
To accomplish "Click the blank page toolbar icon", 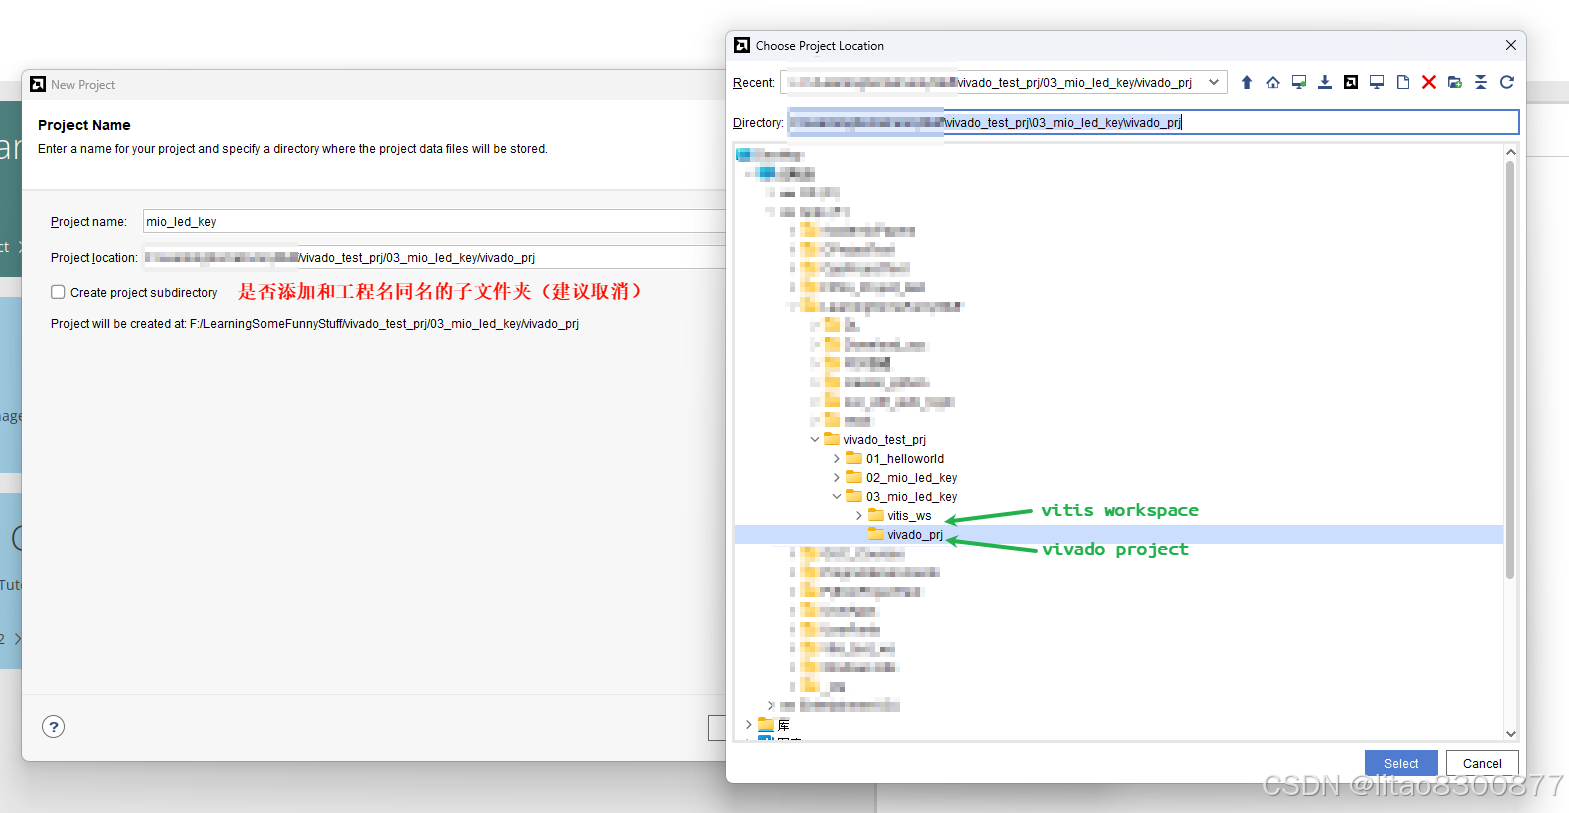I will [x=1403, y=82].
